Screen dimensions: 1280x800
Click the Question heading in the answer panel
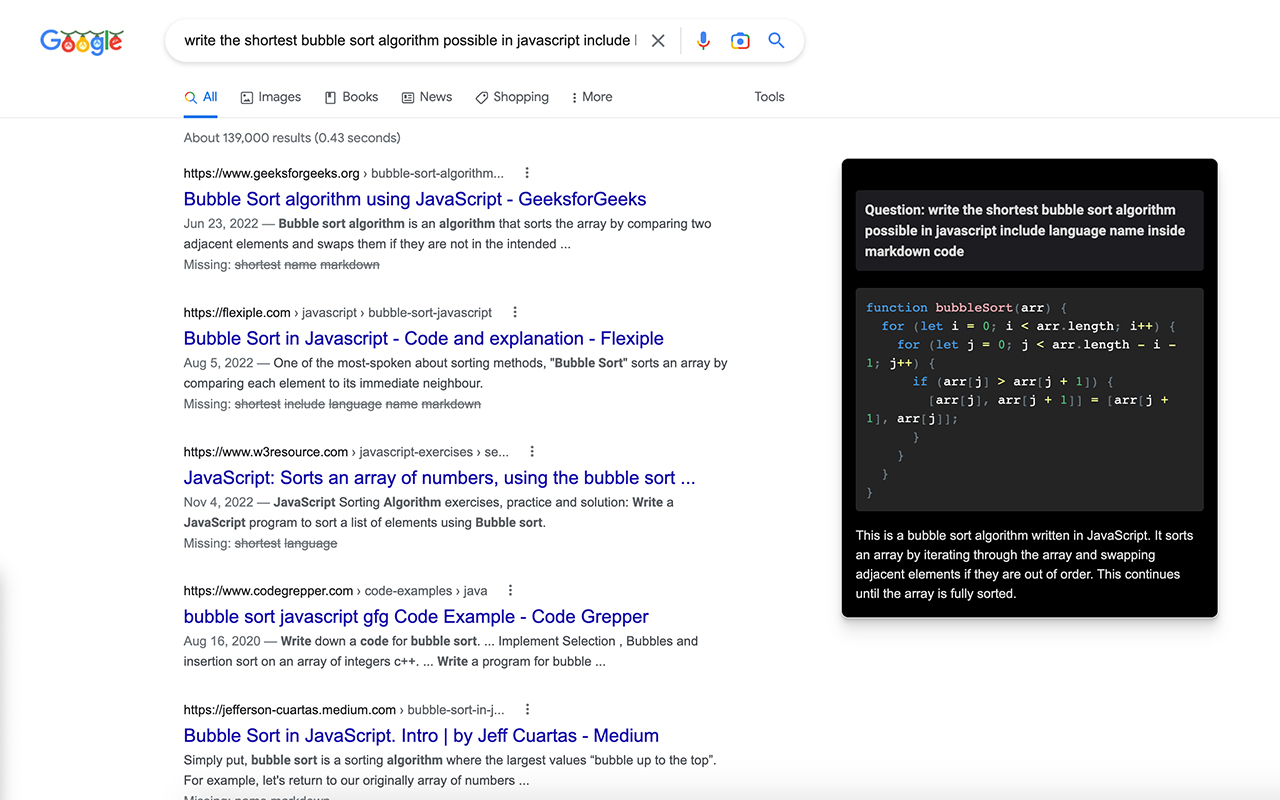pos(1029,230)
